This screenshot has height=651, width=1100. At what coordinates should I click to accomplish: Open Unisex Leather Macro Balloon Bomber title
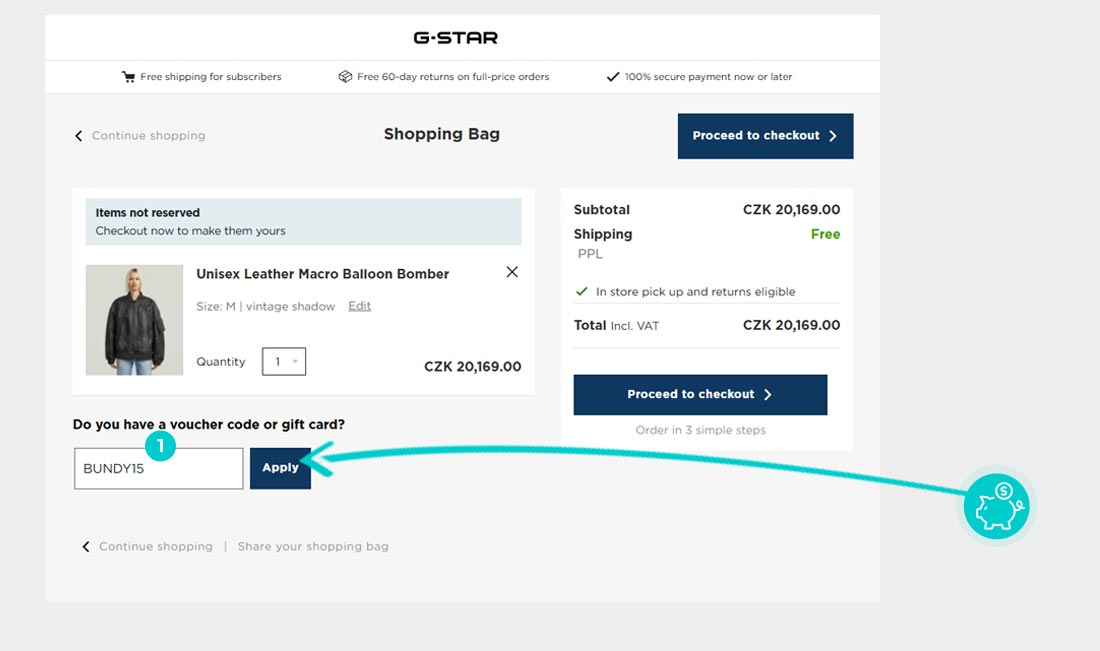[x=322, y=274]
